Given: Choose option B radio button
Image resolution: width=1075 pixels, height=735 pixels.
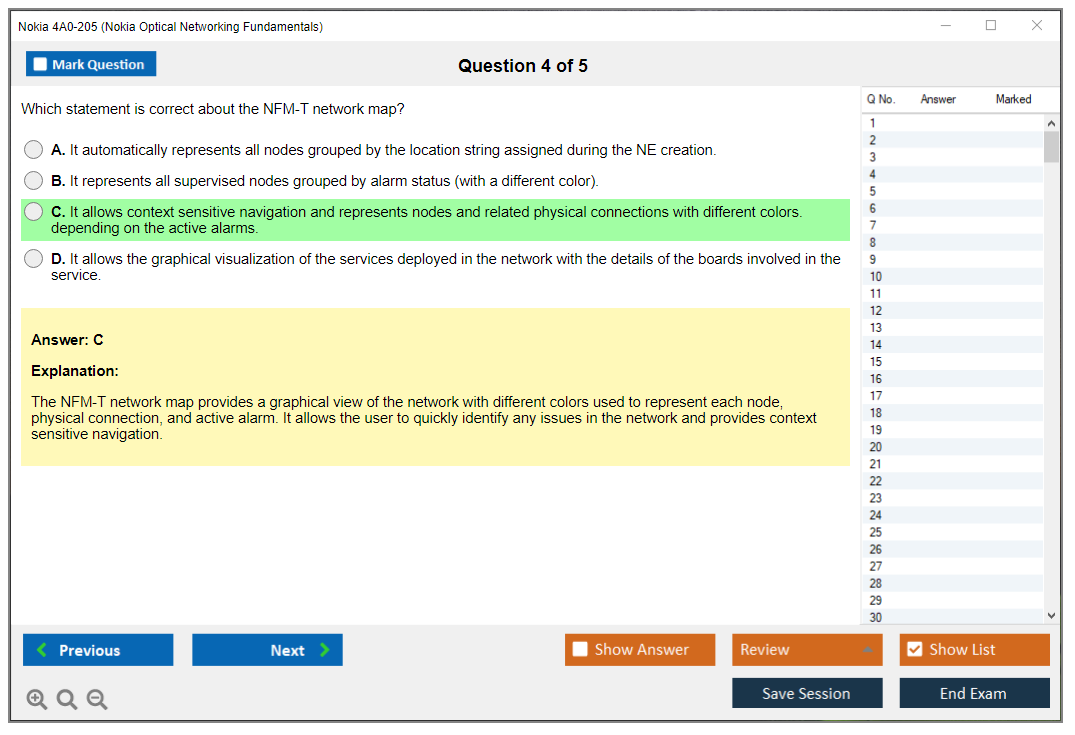Looking at the screenshot, I should pyautogui.click(x=34, y=181).
